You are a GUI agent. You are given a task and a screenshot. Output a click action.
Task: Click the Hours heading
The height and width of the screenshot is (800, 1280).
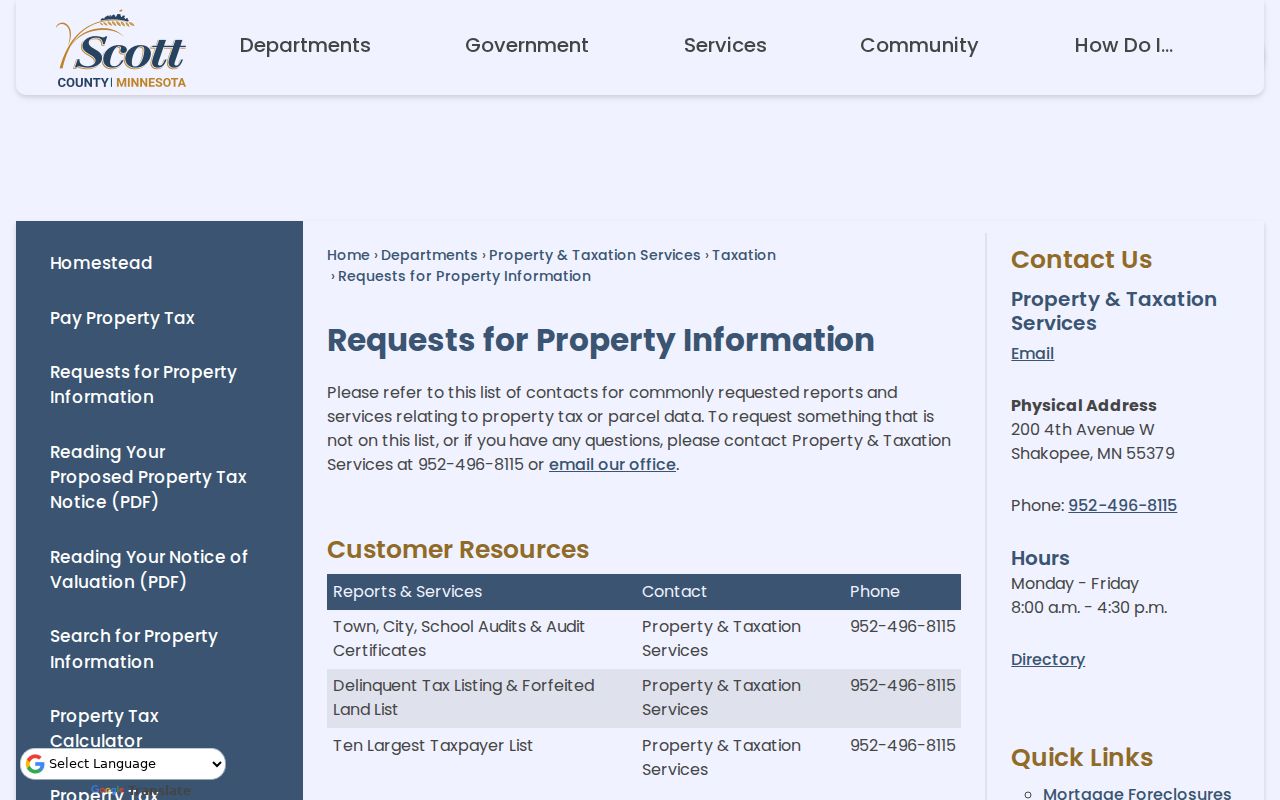(1040, 558)
